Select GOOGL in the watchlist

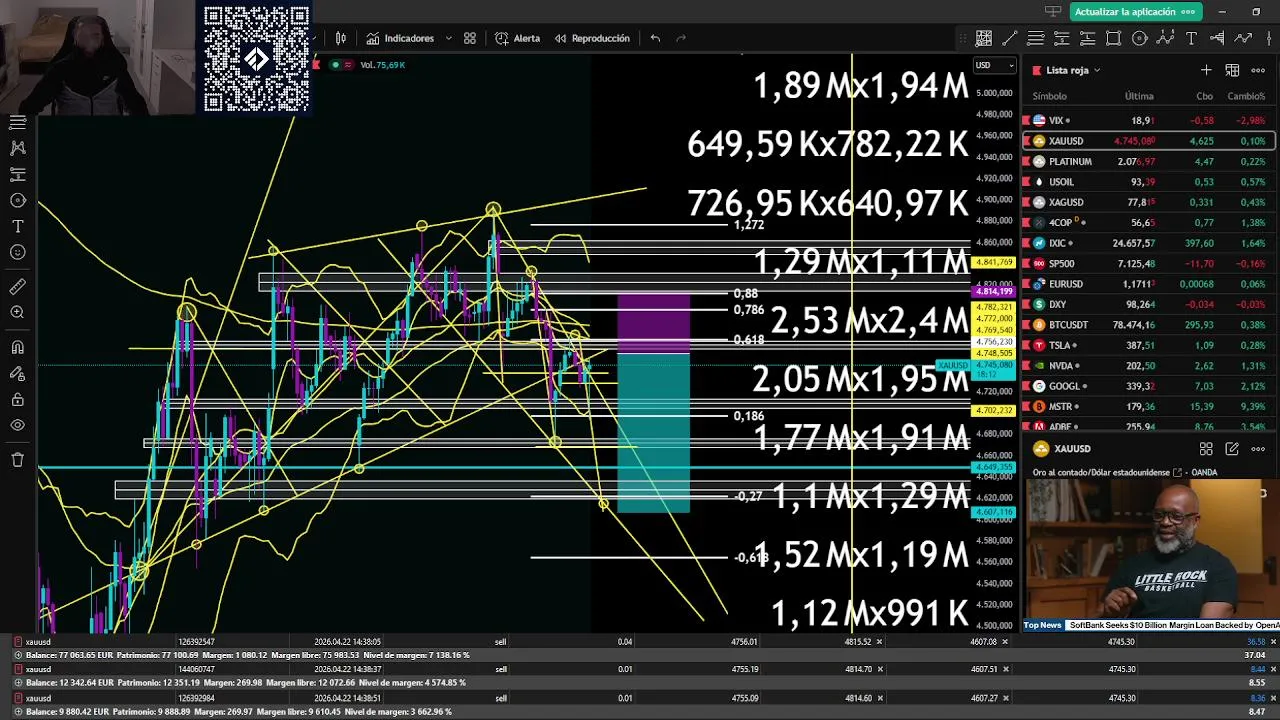pos(1148,386)
